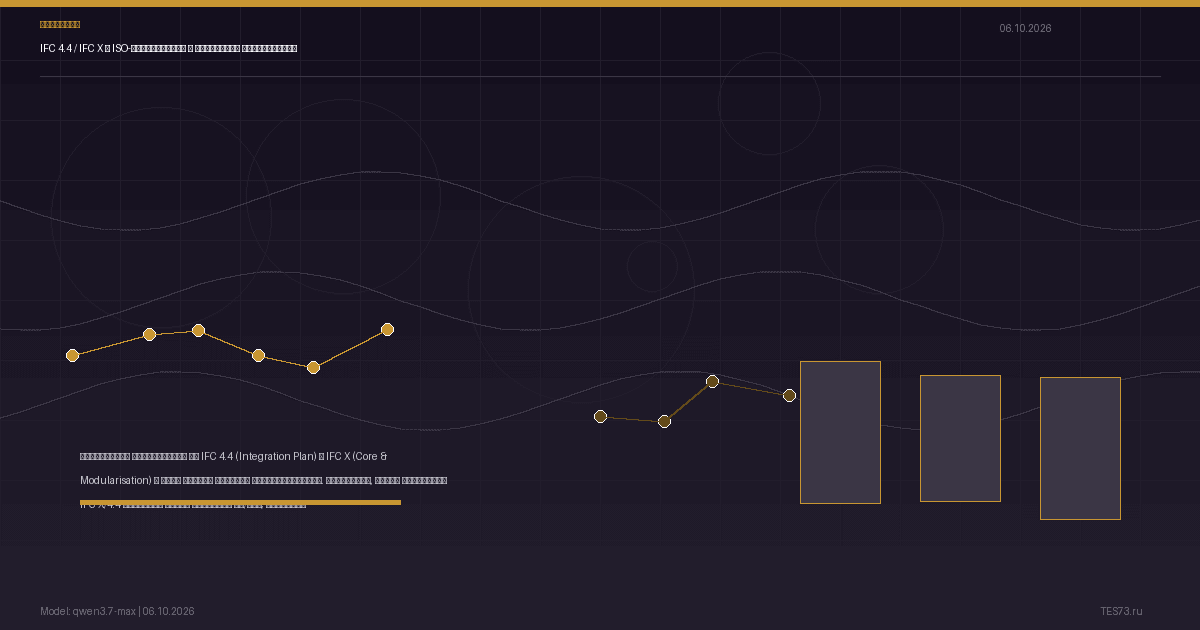This screenshot has height=630, width=1200.
Task: Click the footer text 'Model: qwen3.7-max'
Action: pos(88,611)
